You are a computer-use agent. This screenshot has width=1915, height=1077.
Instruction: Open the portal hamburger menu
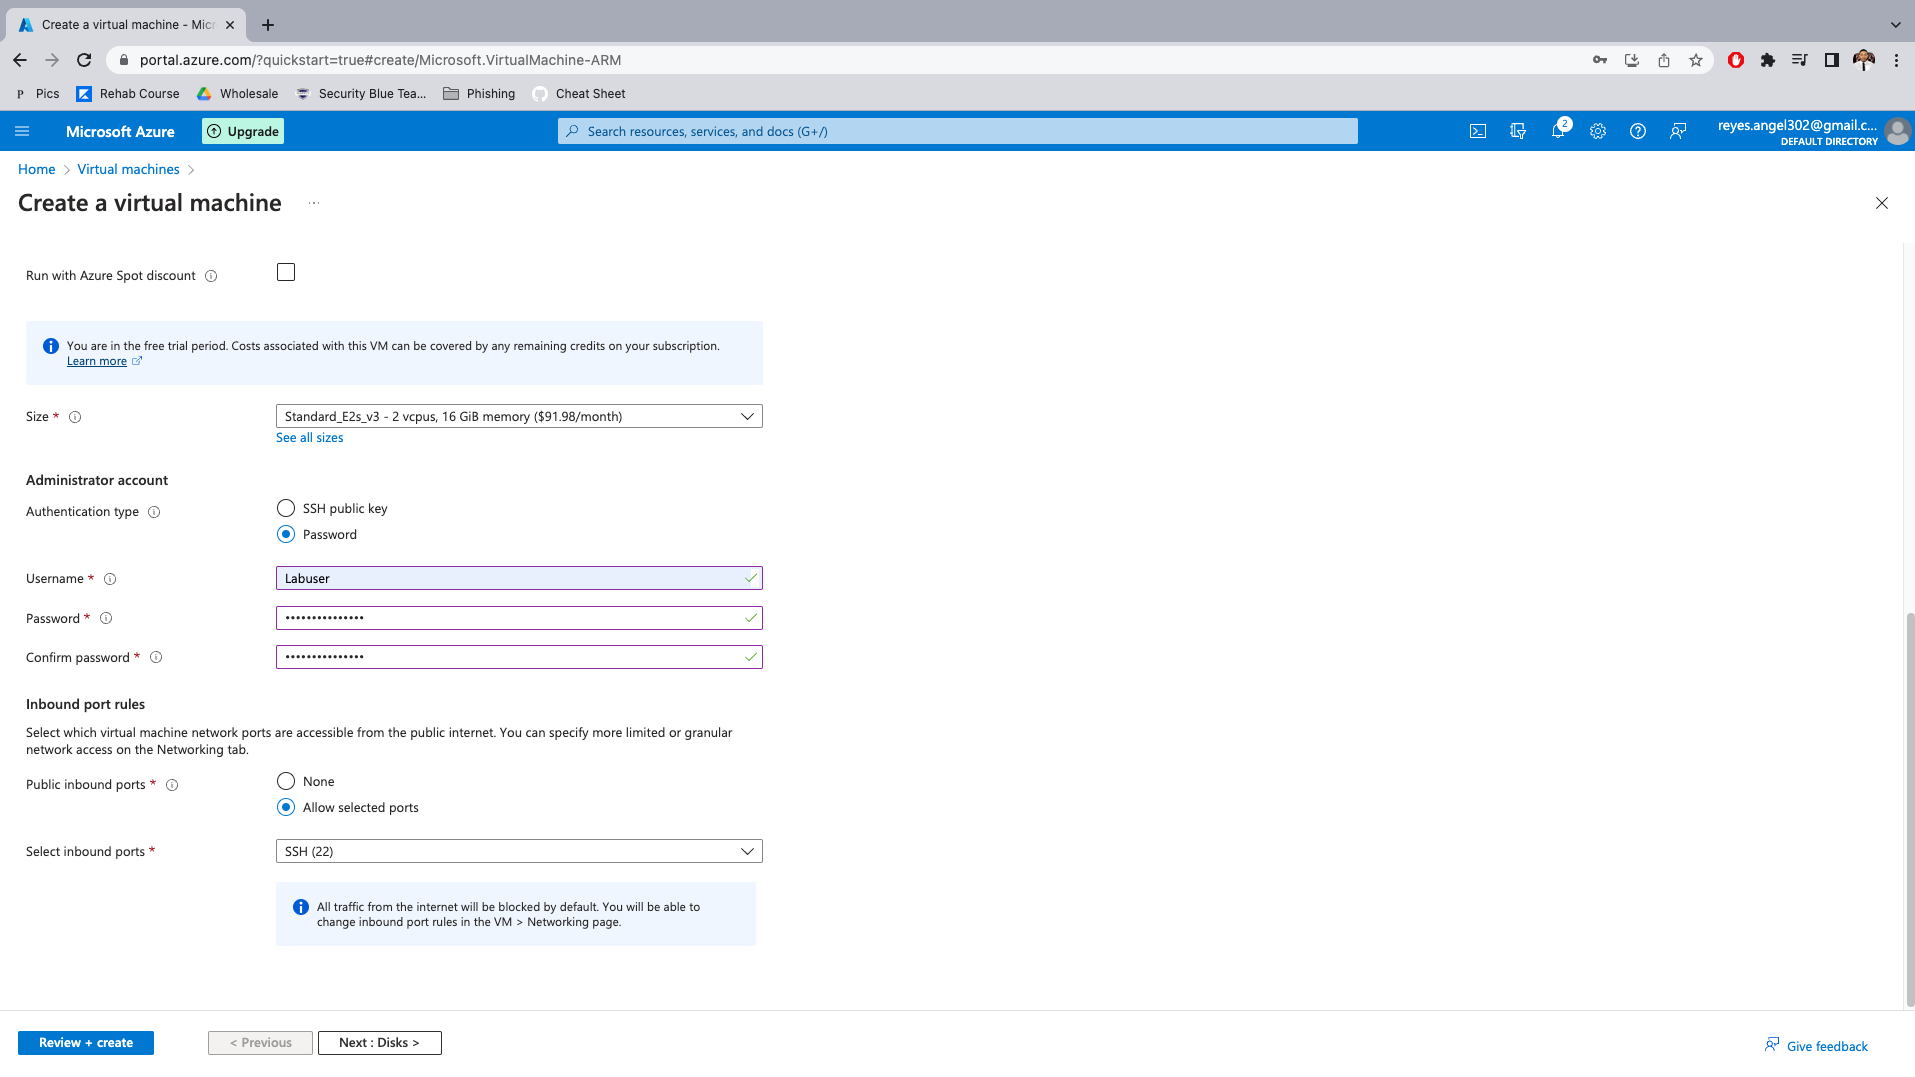[22, 131]
